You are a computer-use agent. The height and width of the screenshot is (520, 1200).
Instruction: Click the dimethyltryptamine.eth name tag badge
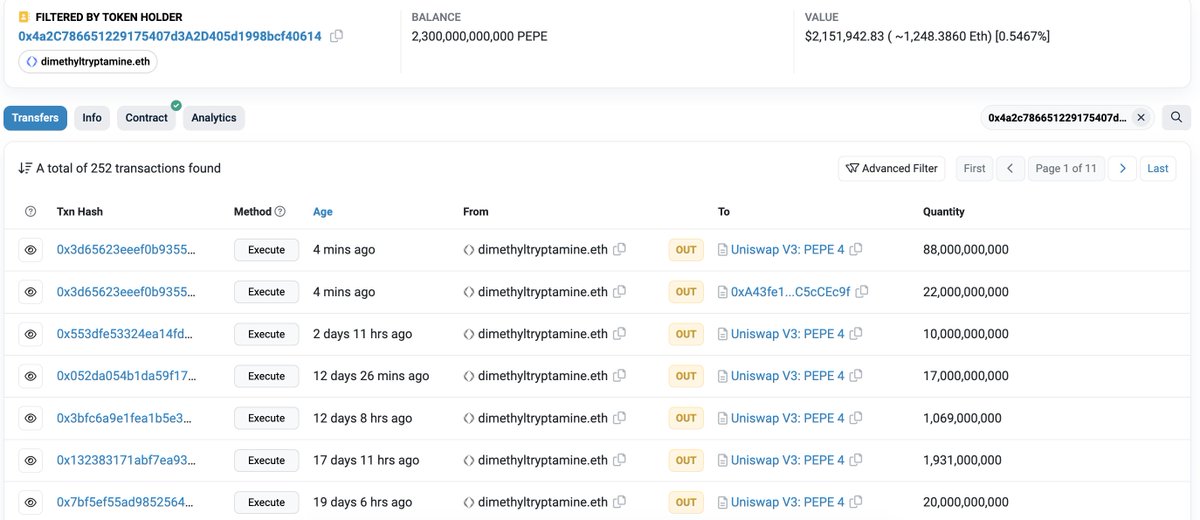click(88, 62)
